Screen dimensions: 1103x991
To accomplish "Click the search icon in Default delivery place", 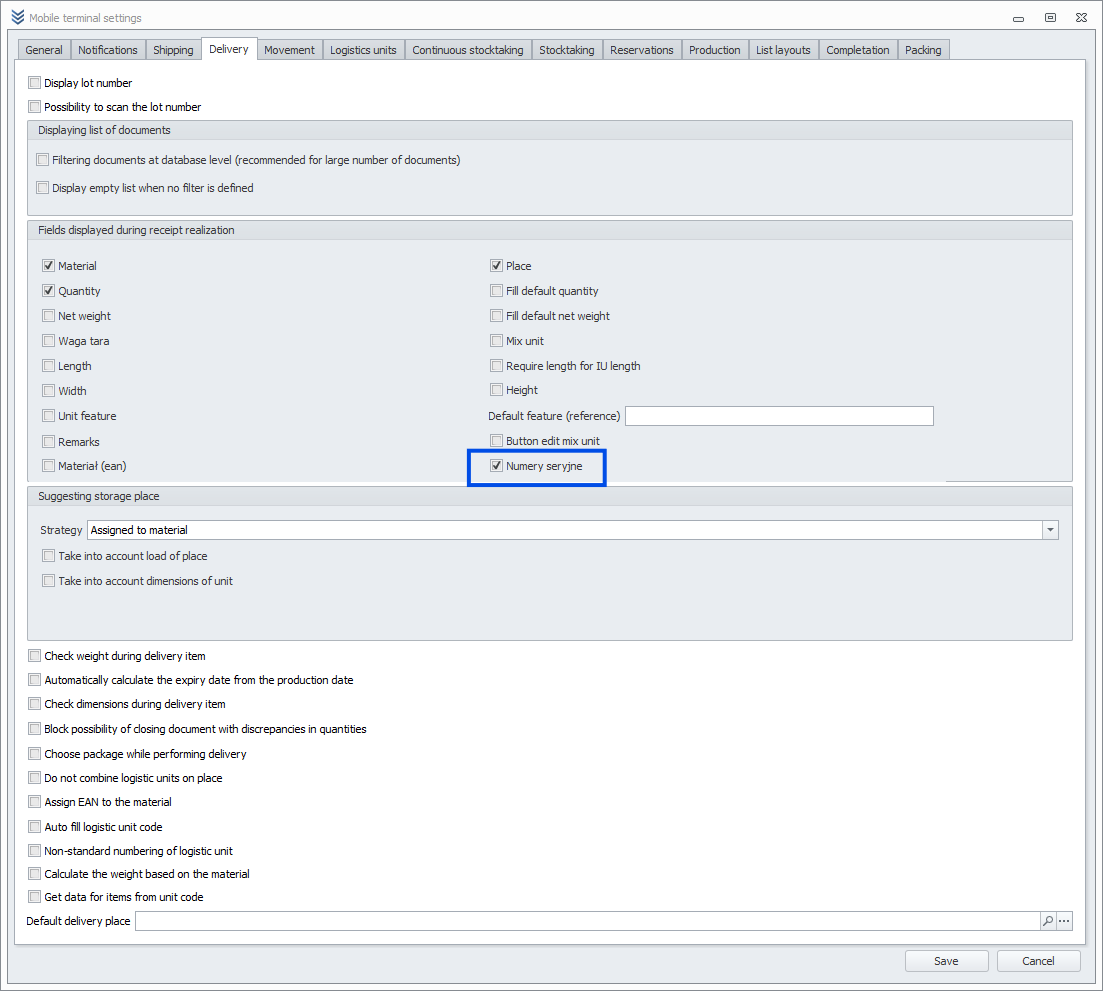I will pyautogui.click(x=1048, y=921).
